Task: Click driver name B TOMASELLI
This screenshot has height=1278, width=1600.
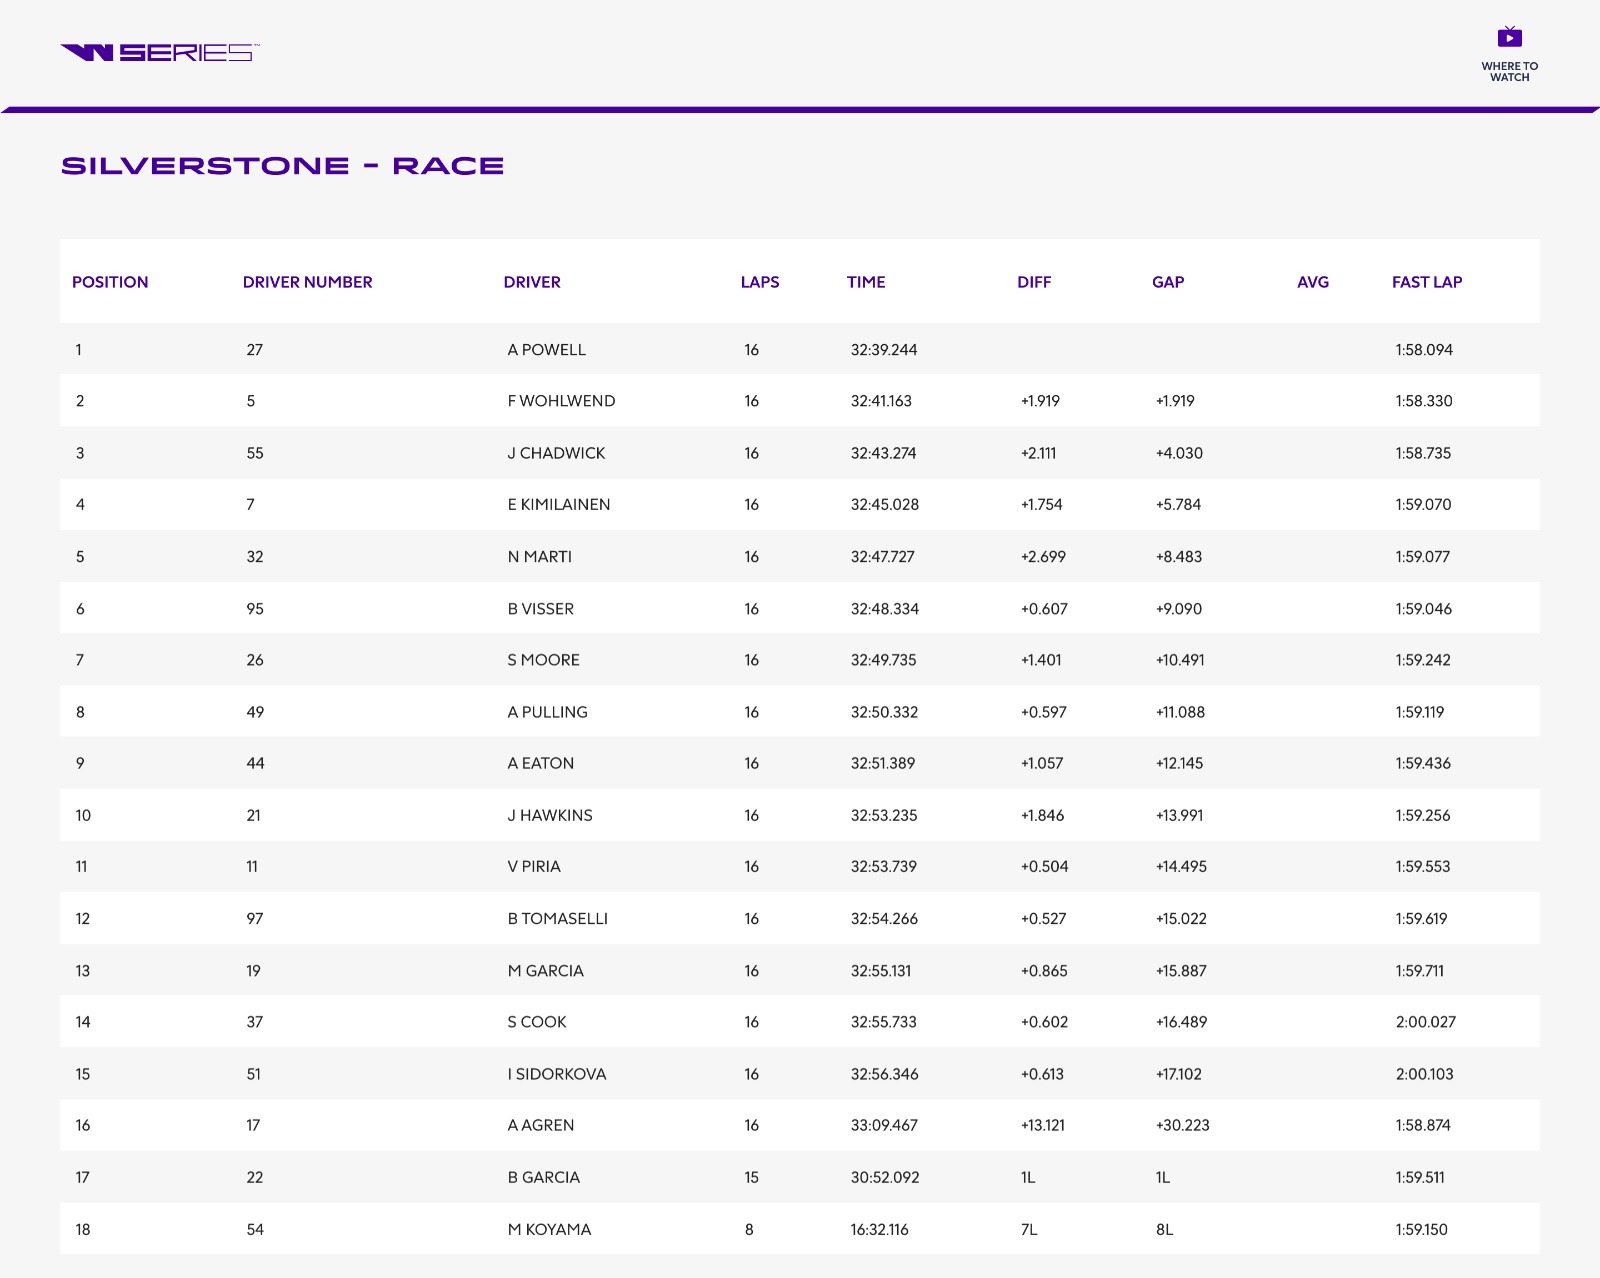Action: 558,919
